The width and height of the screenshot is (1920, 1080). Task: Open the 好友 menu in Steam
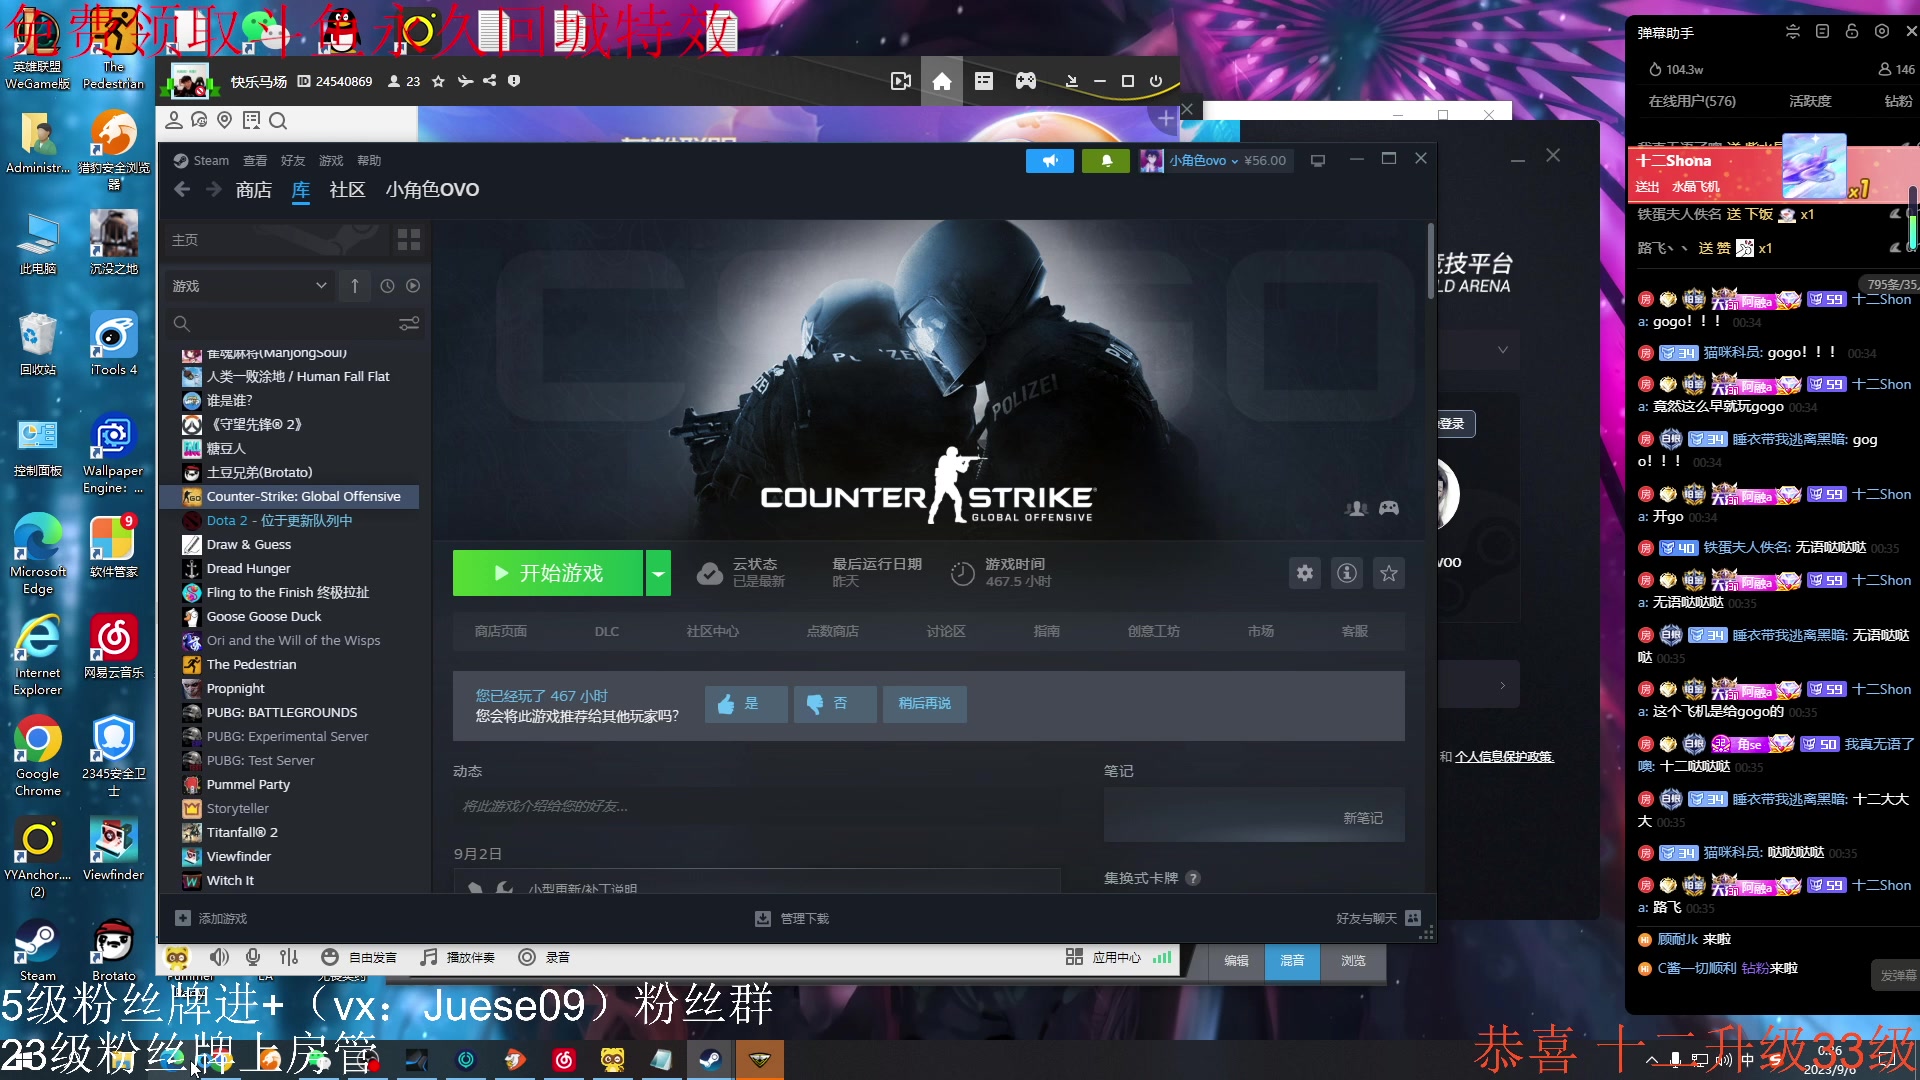[x=293, y=161]
